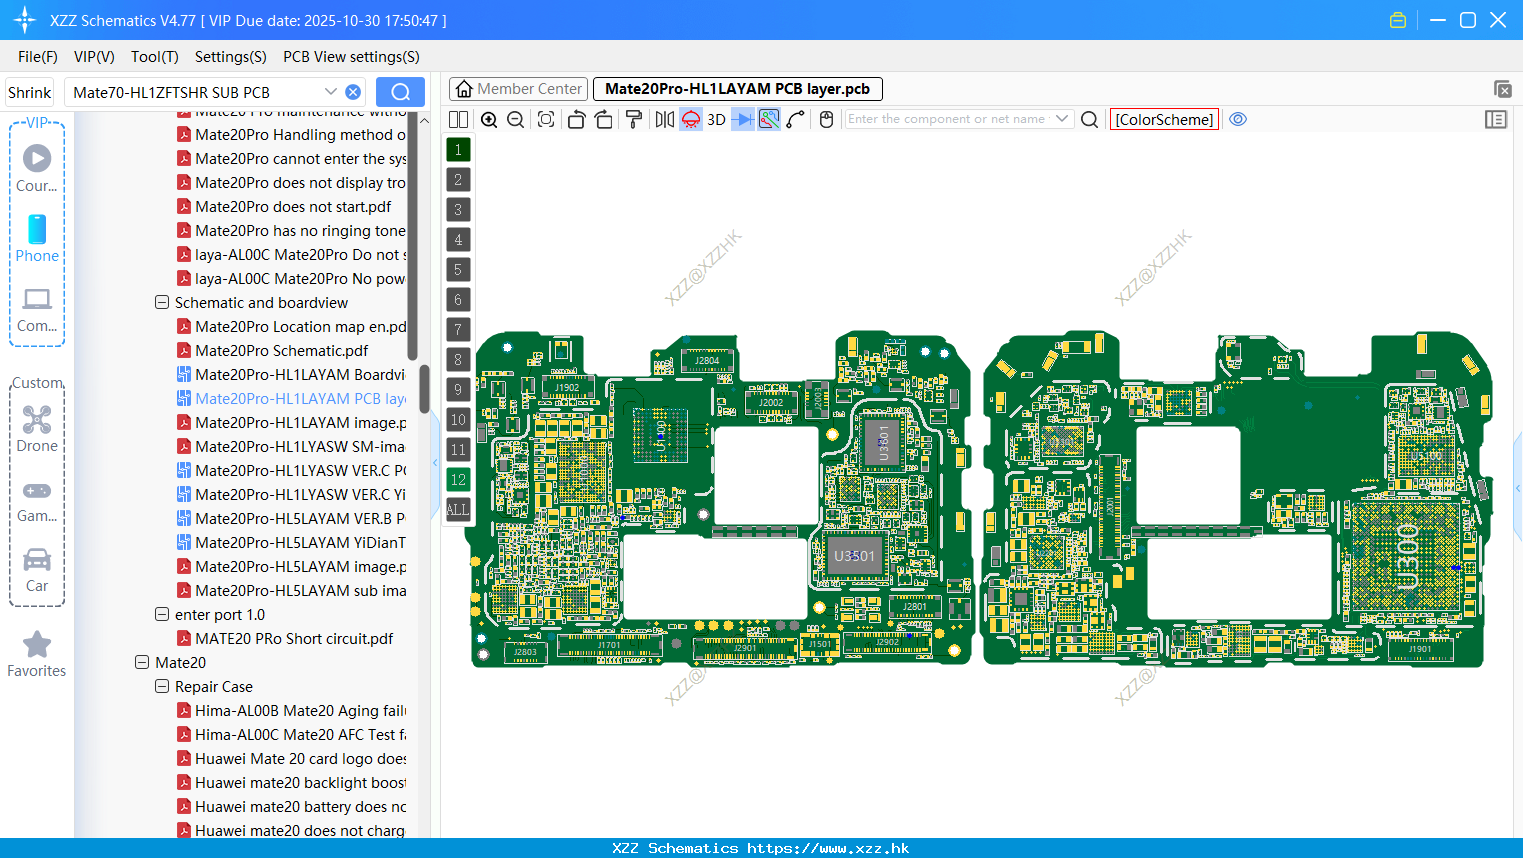
Task: Rotate the board clockwise
Action: pos(604,119)
